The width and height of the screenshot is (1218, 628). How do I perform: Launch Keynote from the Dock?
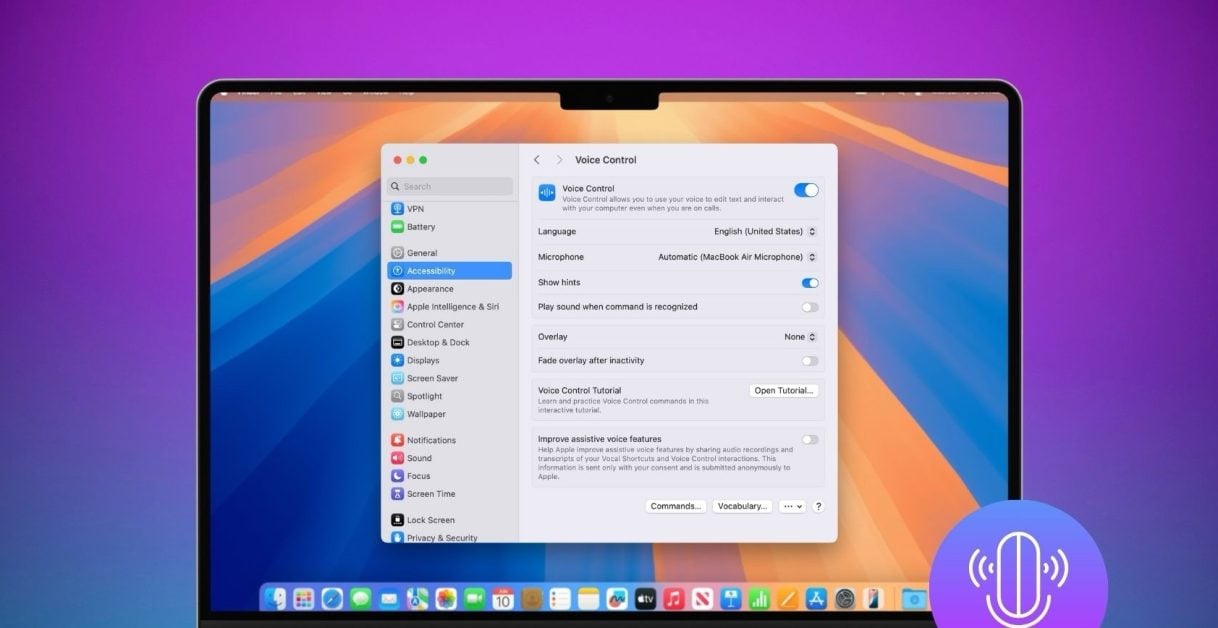click(x=731, y=599)
